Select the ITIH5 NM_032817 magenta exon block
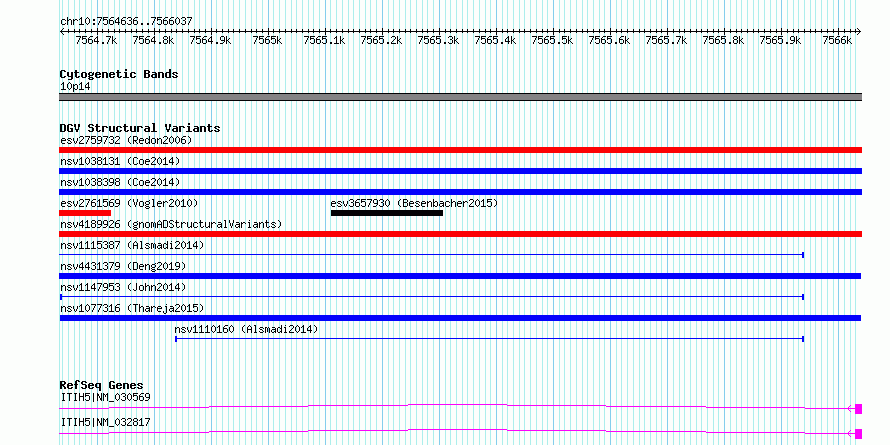The height and width of the screenshot is (445, 890). coord(859,434)
